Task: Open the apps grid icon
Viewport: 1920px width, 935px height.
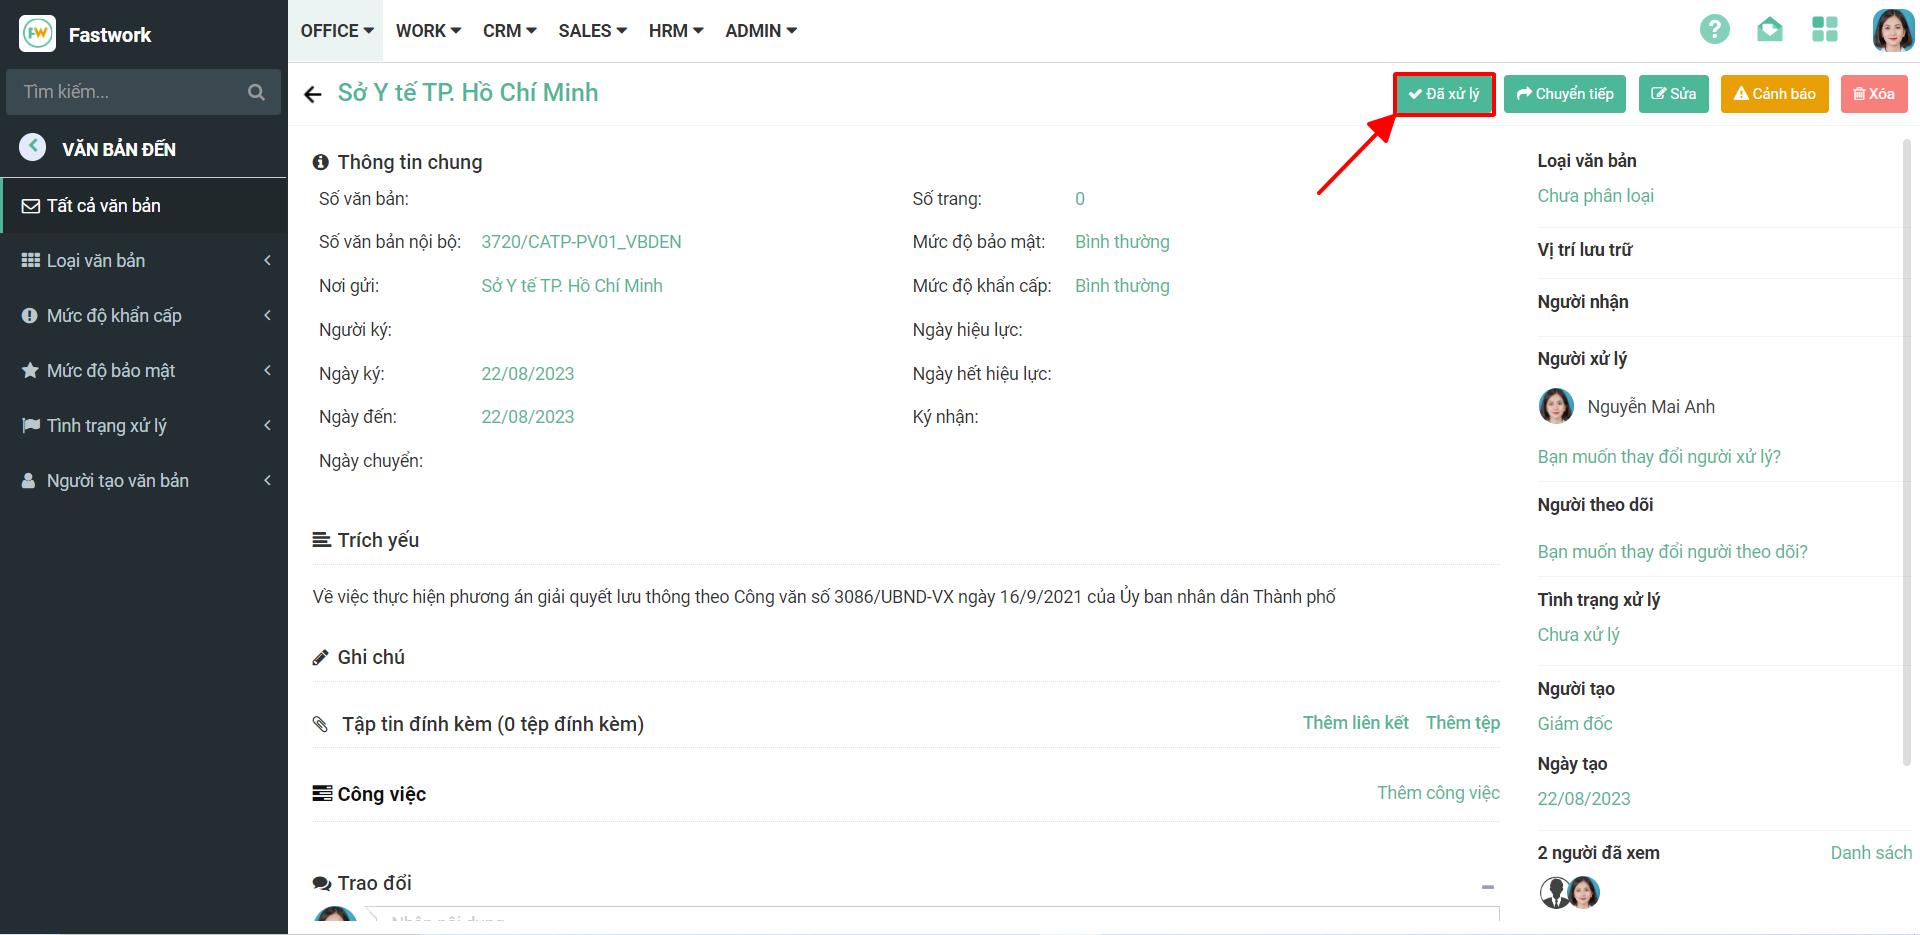Action: point(1824,30)
